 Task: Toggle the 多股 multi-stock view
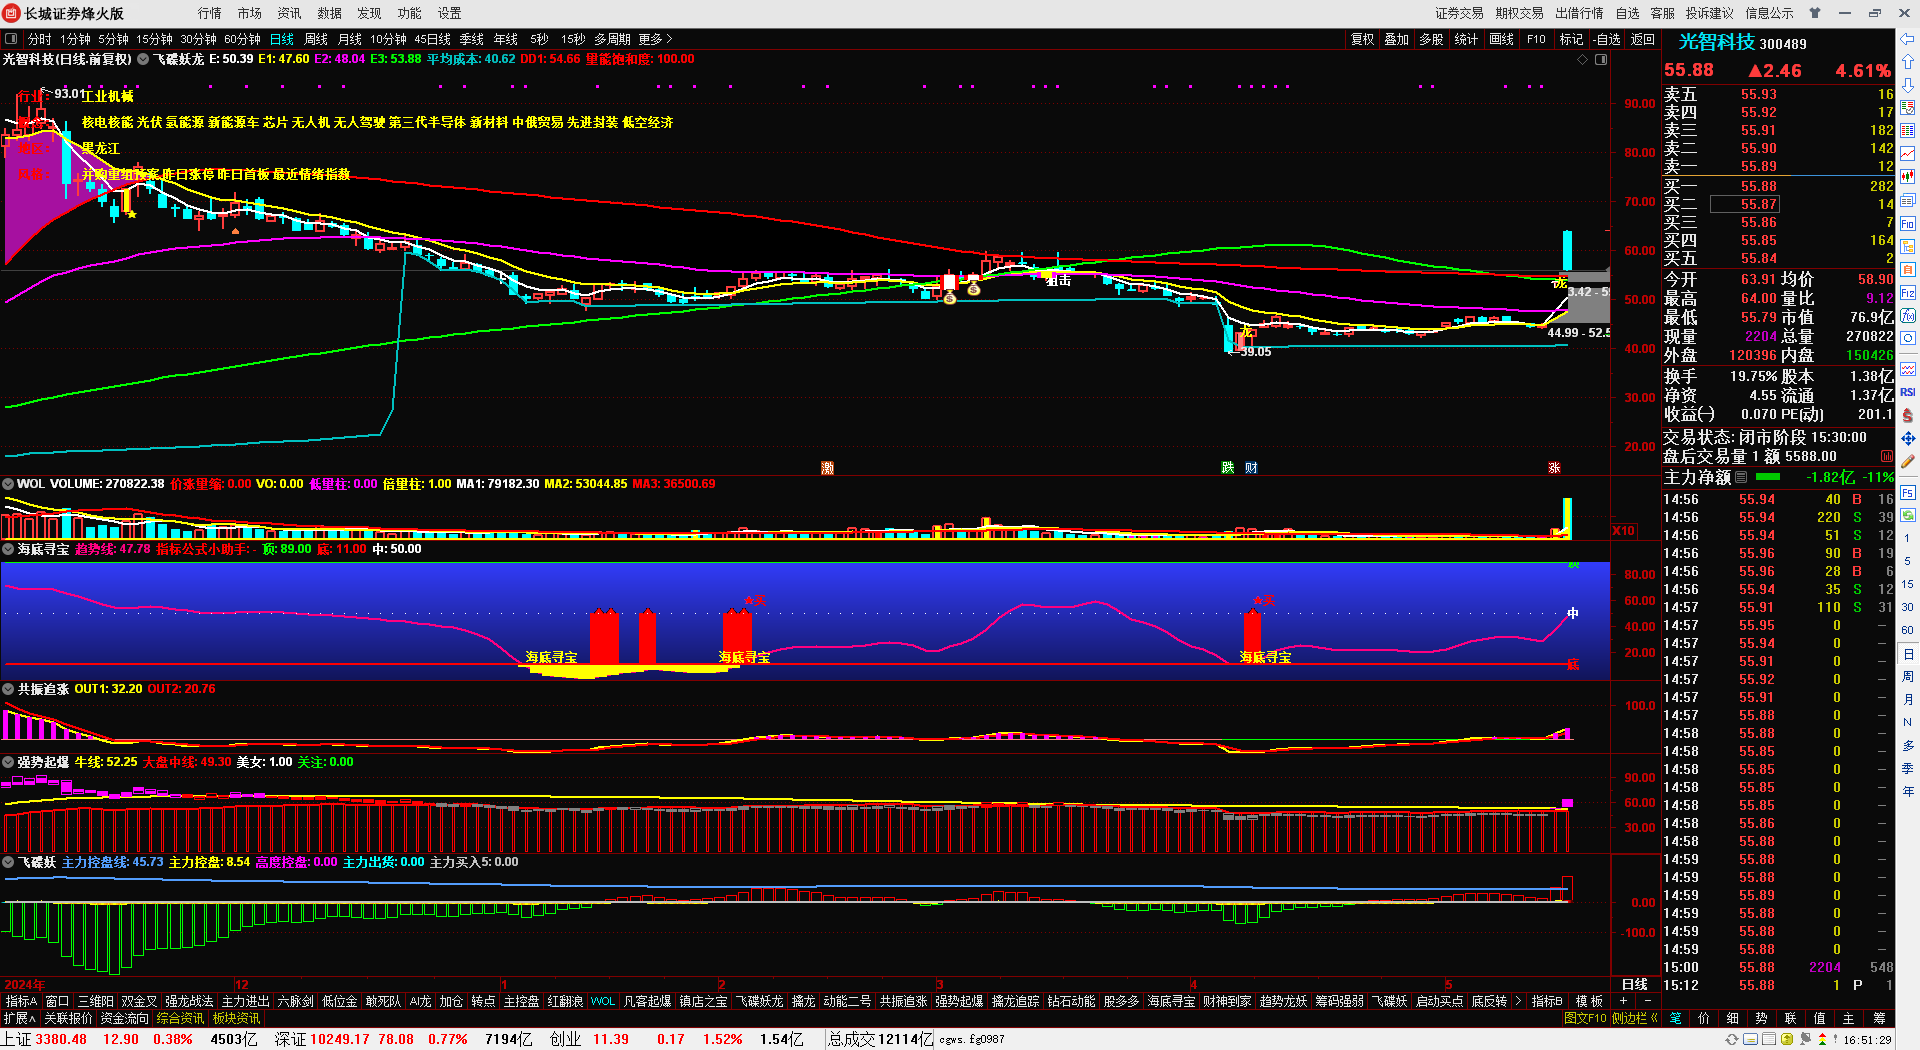1431,39
